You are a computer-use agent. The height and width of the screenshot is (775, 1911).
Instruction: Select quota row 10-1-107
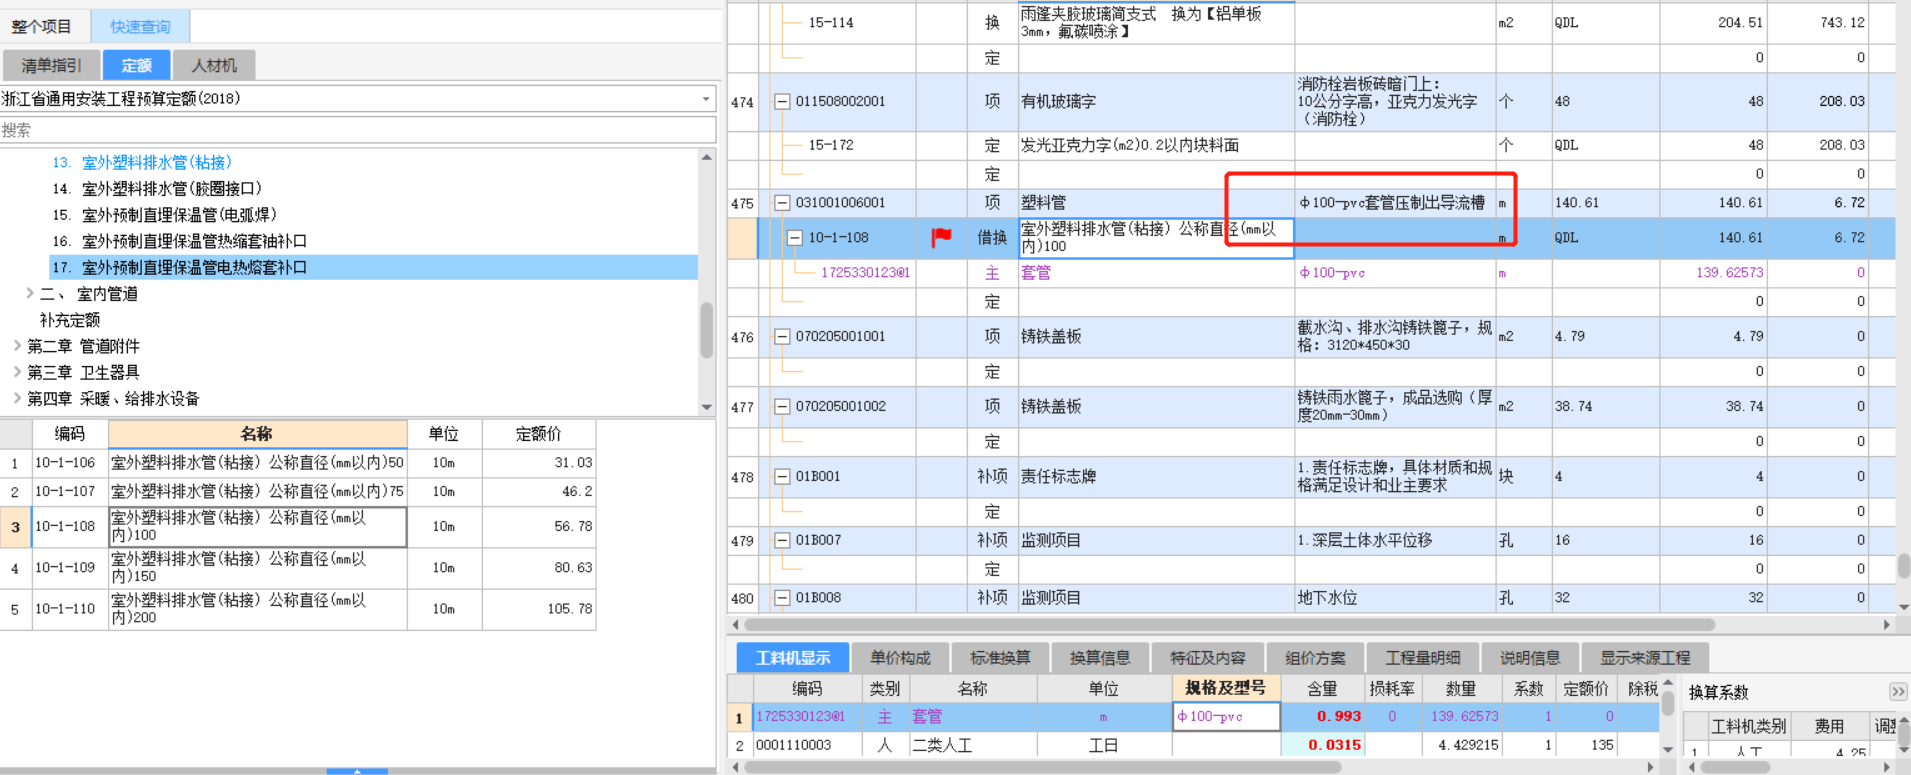(298, 491)
